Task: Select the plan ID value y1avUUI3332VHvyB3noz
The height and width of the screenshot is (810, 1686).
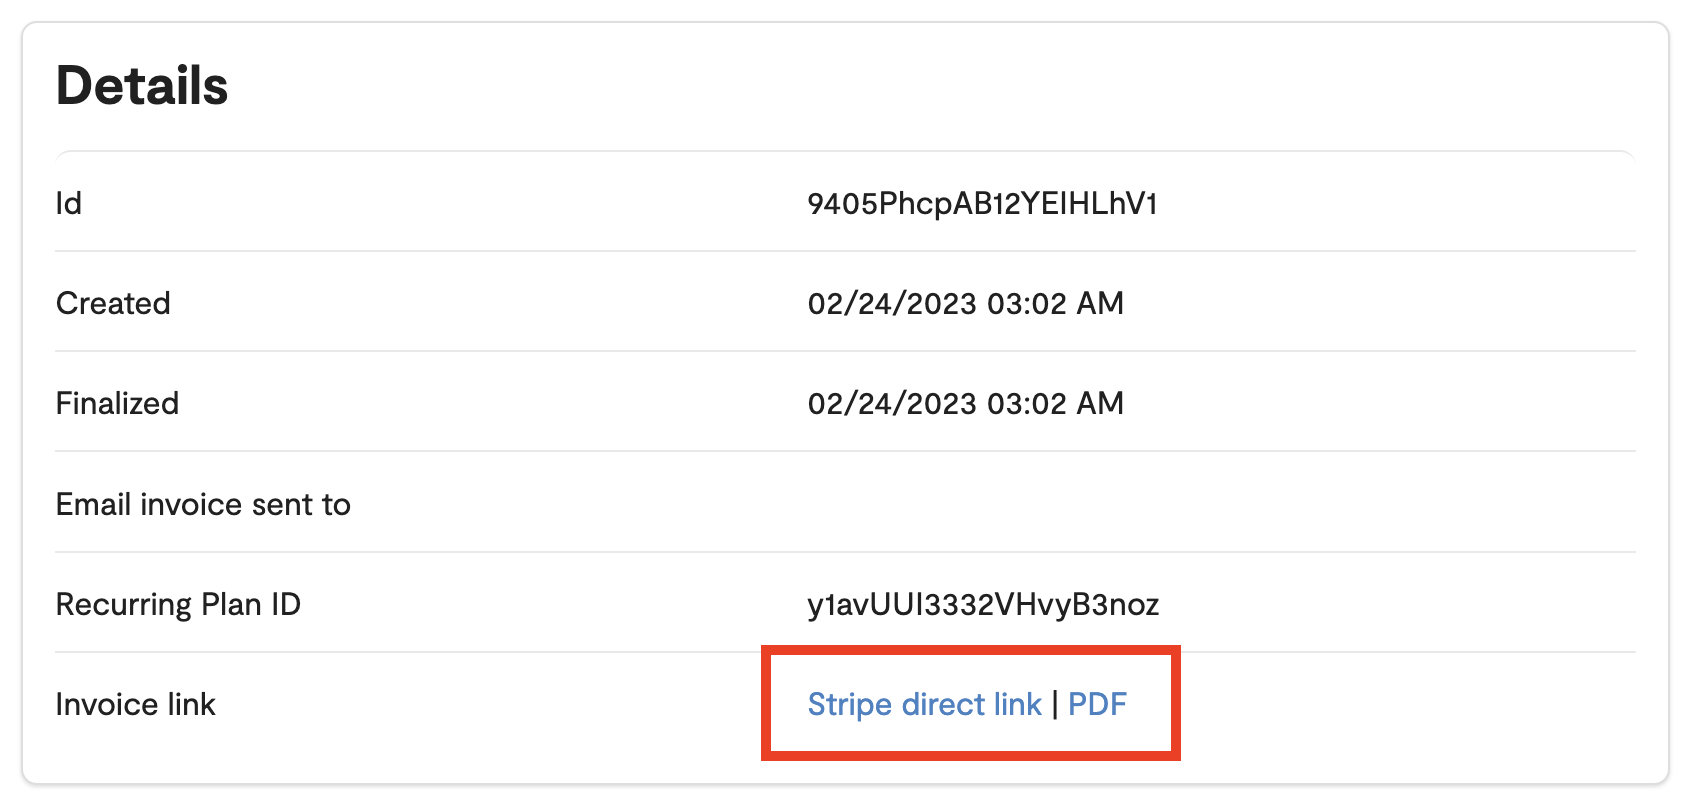Action: [984, 604]
